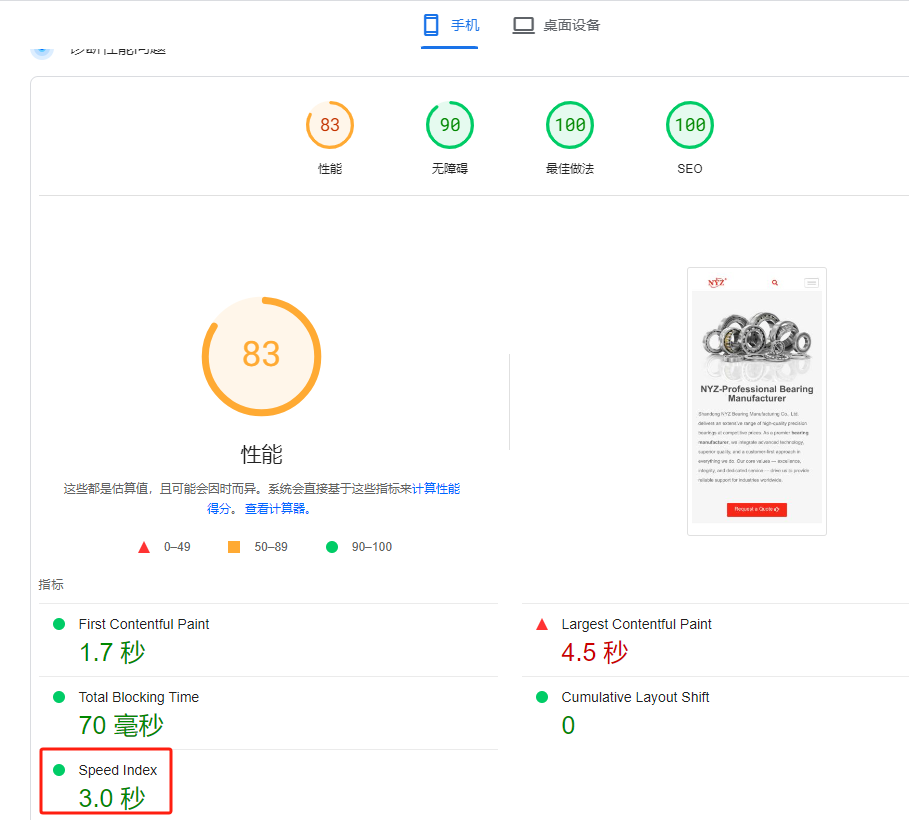Open the 计算性能得分 link
The width and height of the screenshot is (909, 820).
pos(436,489)
